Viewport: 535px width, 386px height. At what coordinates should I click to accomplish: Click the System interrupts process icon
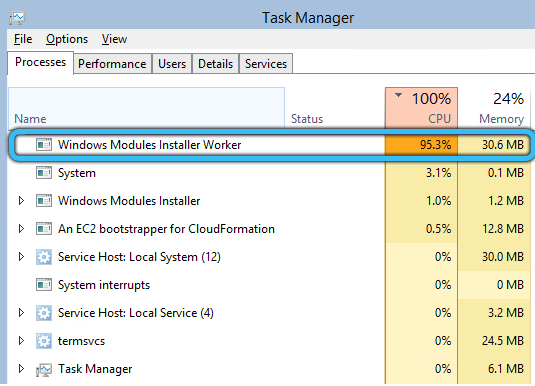click(44, 285)
